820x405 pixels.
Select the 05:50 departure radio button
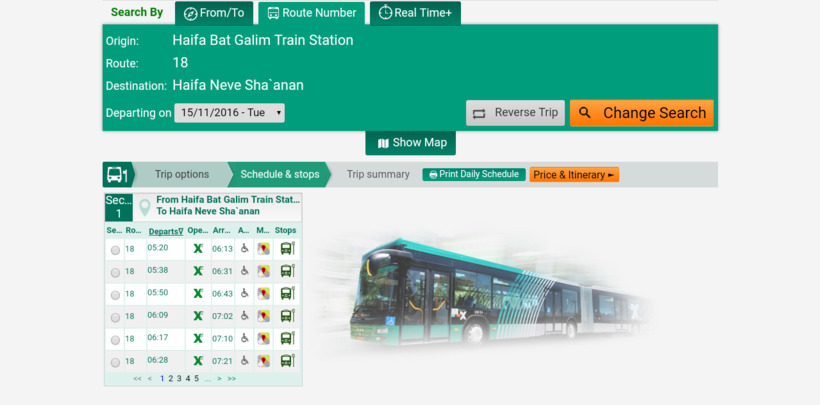tap(115, 295)
